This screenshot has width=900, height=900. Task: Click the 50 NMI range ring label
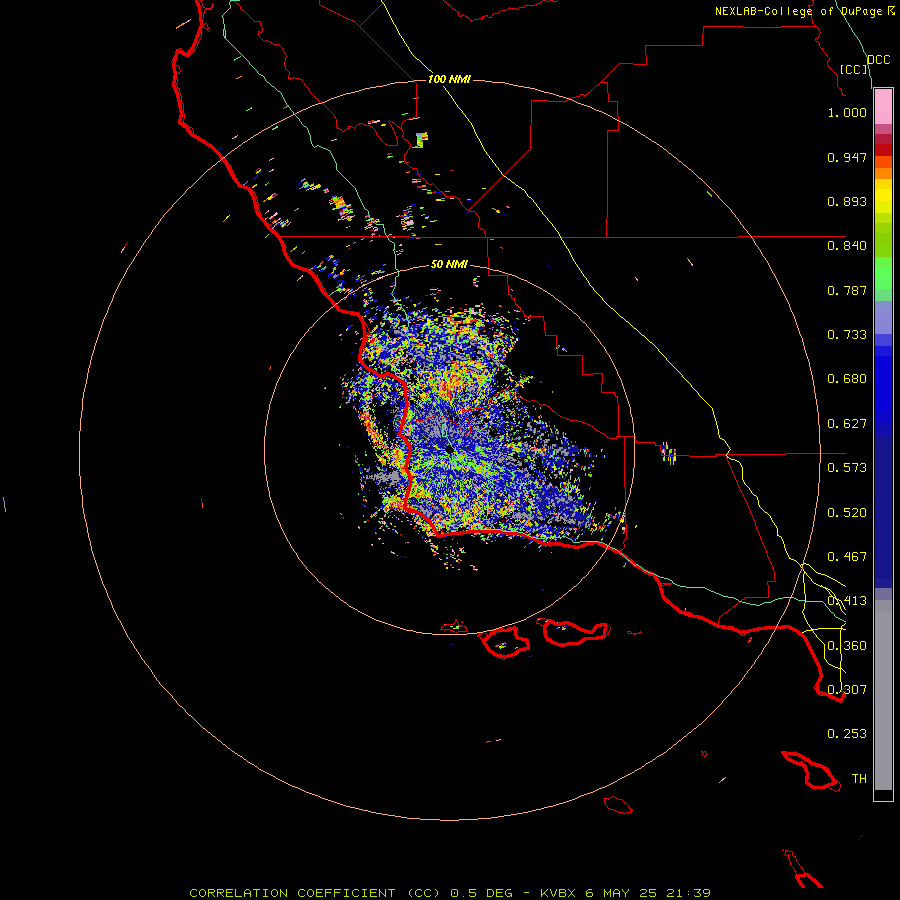449,265
